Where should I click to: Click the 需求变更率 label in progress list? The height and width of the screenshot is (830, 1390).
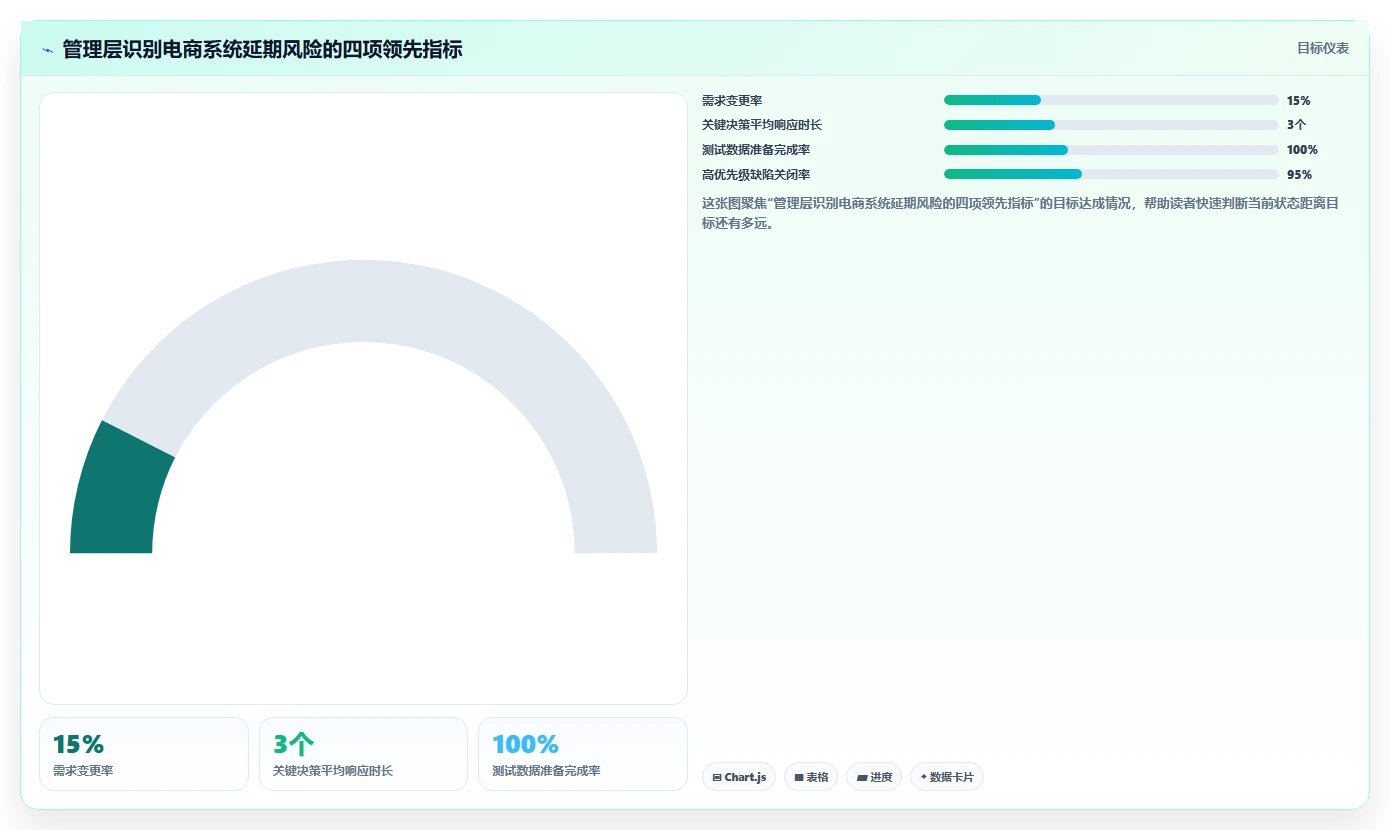732,100
